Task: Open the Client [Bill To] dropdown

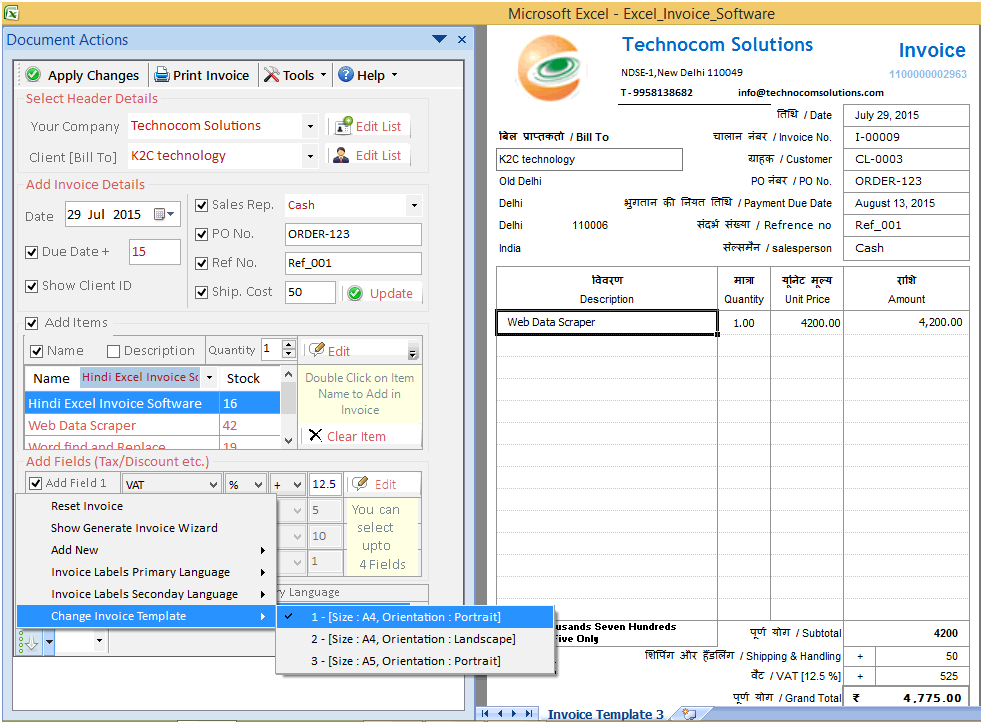Action: pyautogui.click(x=310, y=156)
